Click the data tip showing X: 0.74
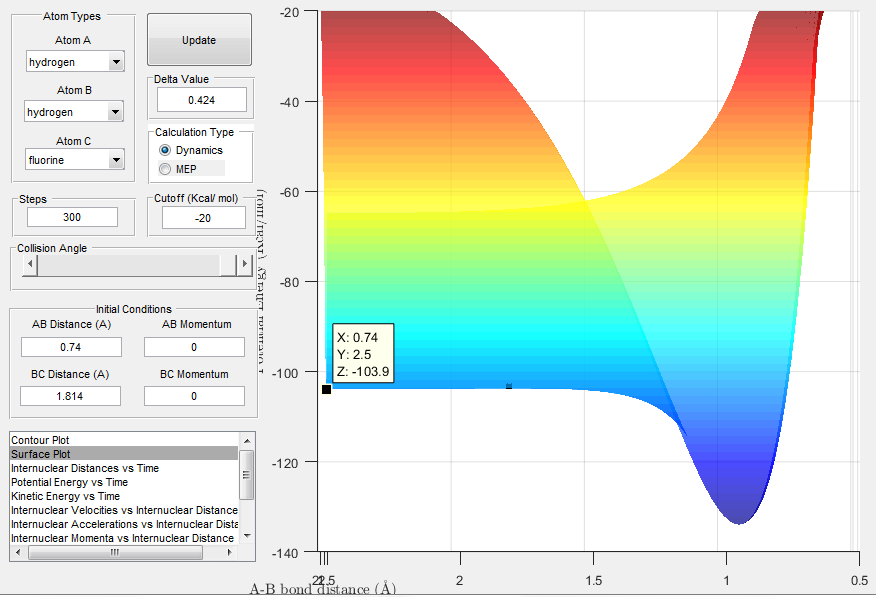Viewport: 876px width, 597px height. click(363, 353)
